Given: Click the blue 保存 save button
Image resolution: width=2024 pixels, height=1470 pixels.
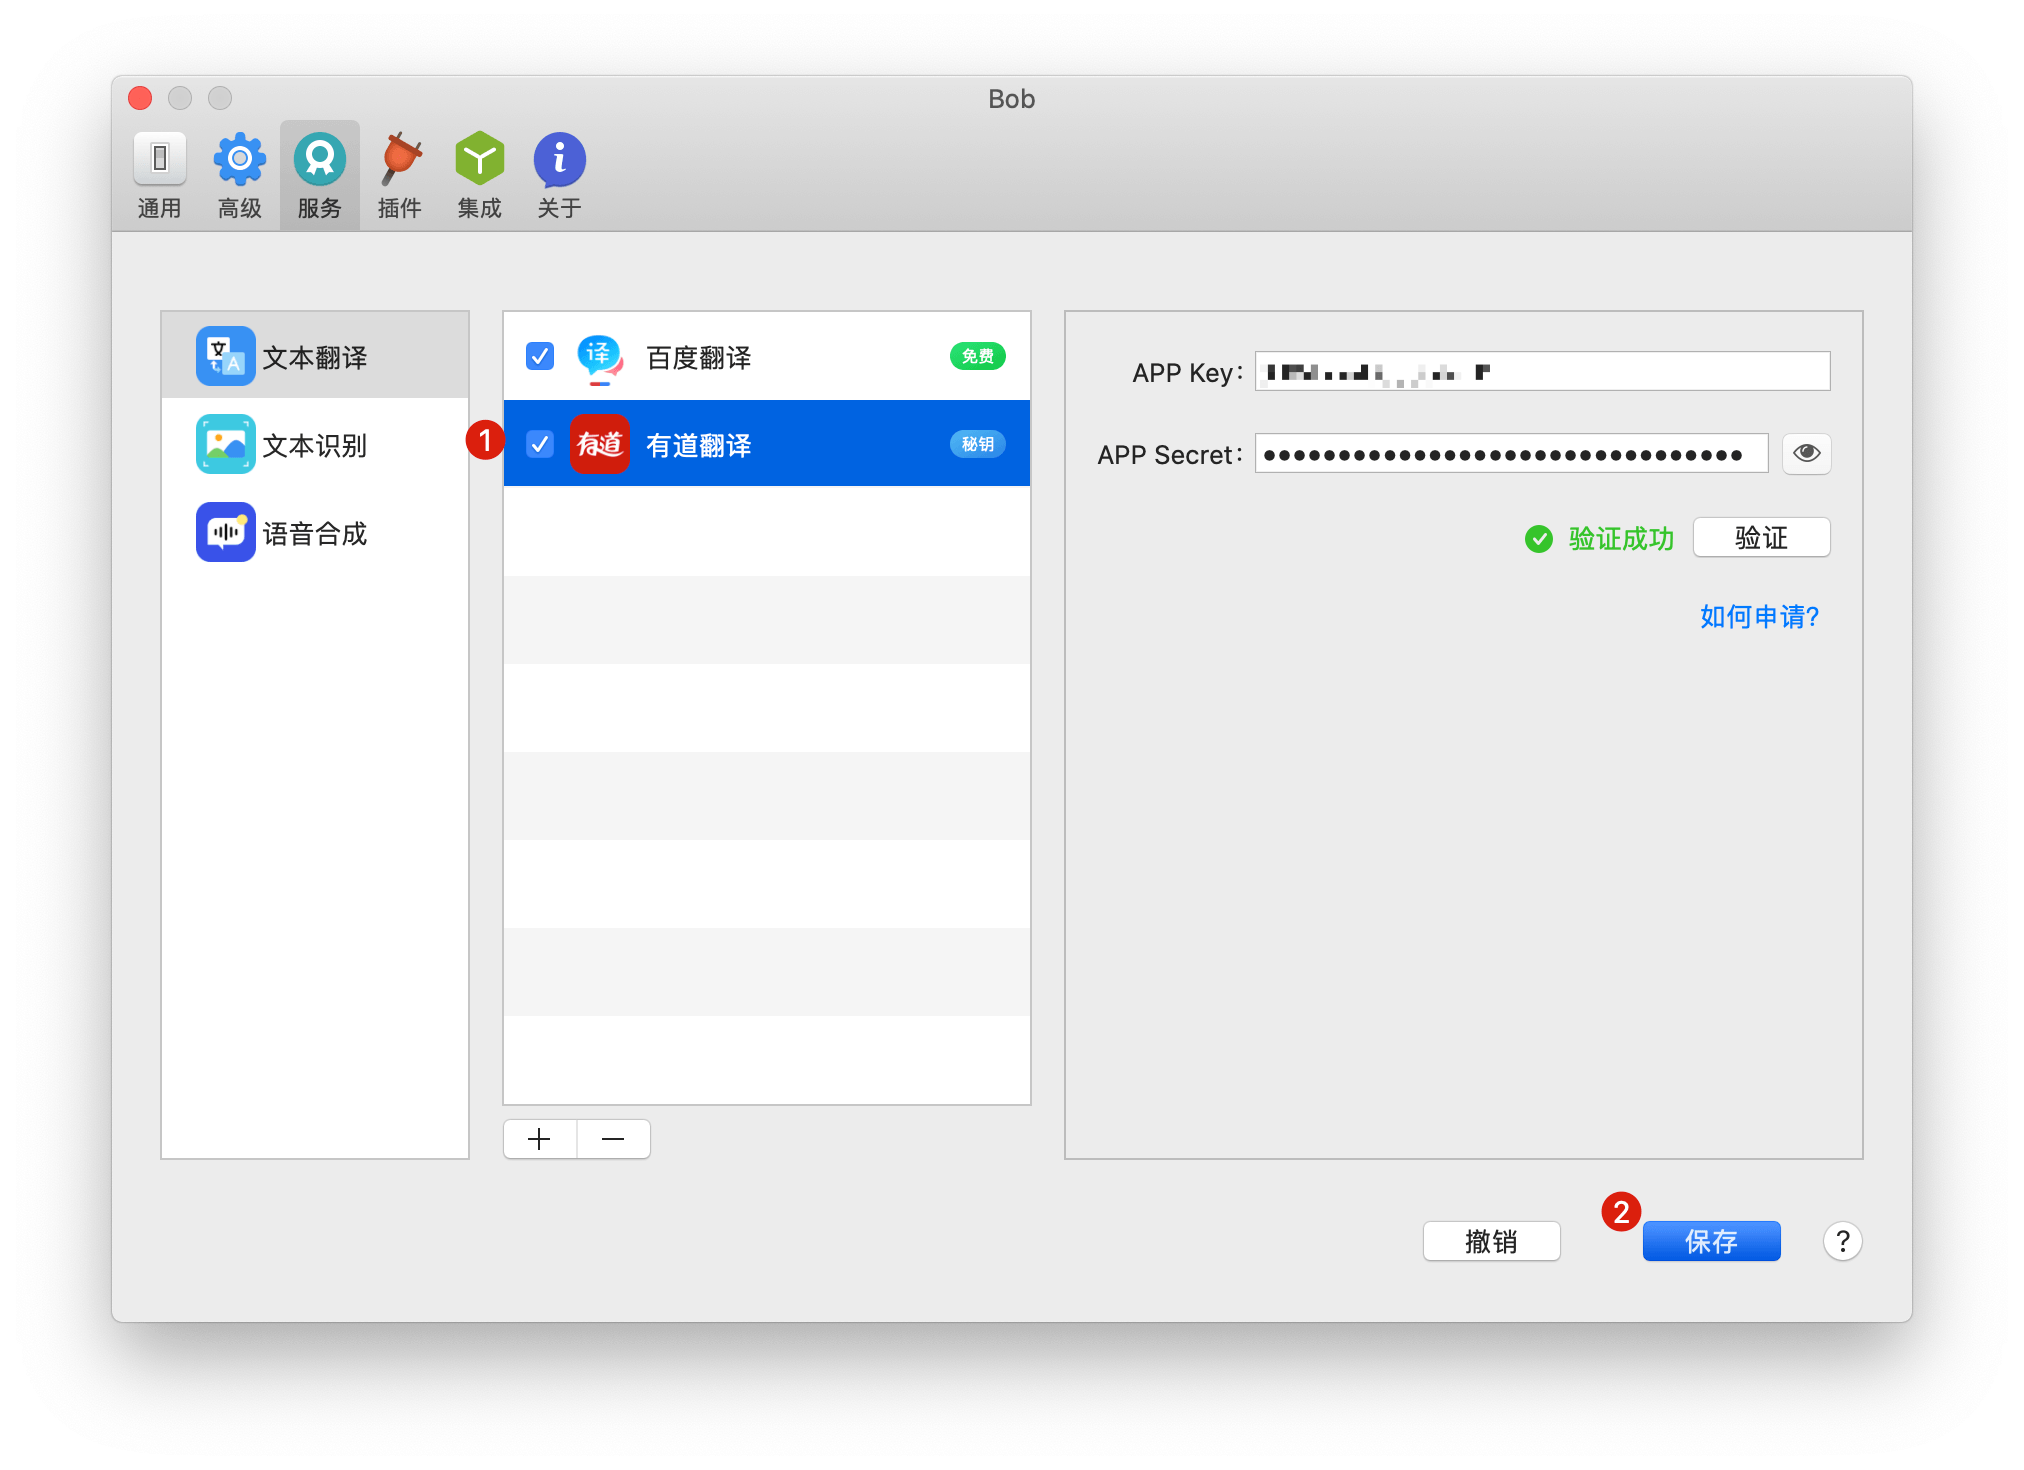Looking at the screenshot, I should tap(1710, 1241).
